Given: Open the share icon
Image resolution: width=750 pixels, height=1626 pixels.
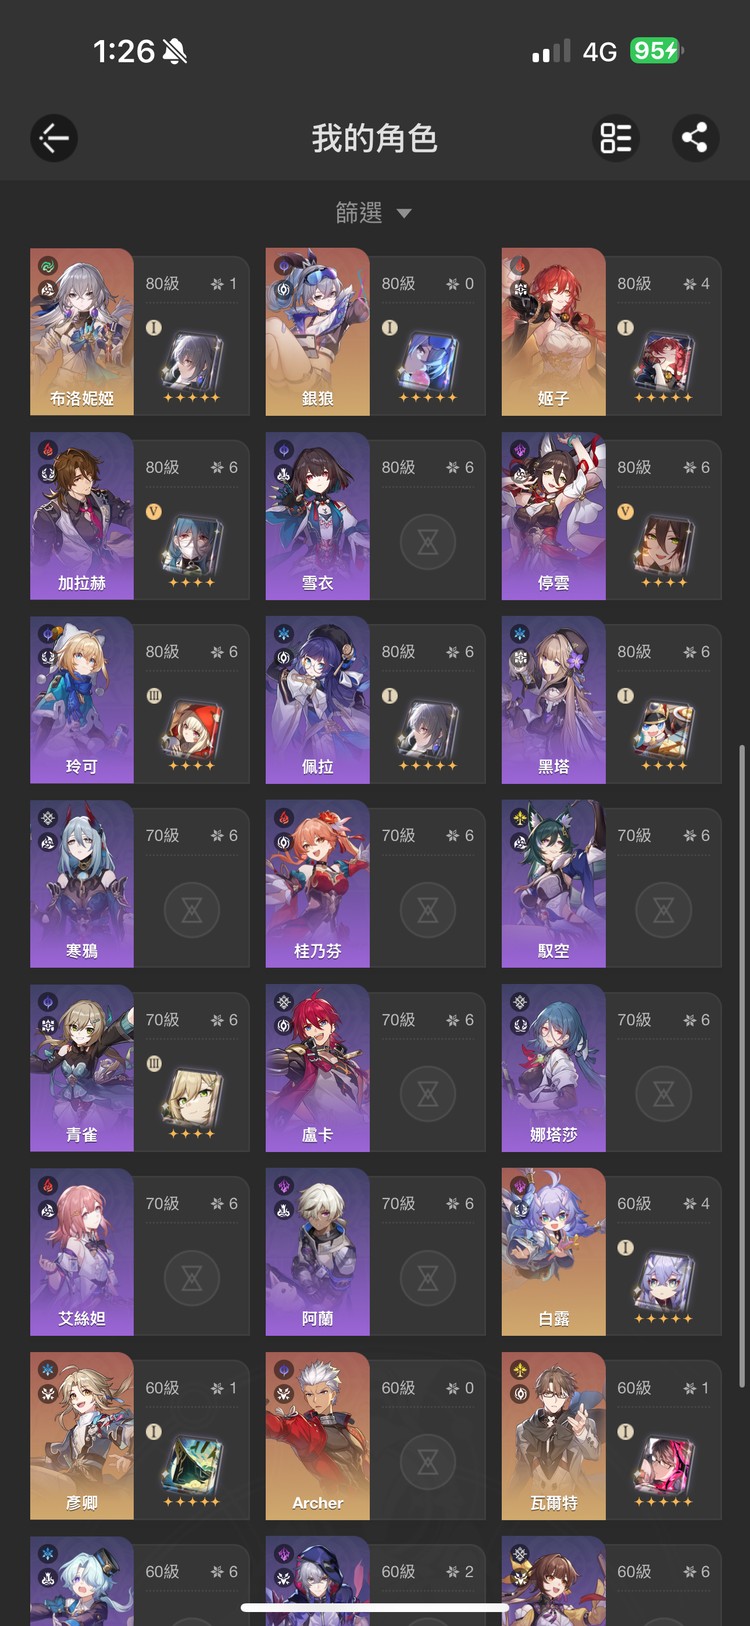Looking at the screenshot, I should point(695,138).
